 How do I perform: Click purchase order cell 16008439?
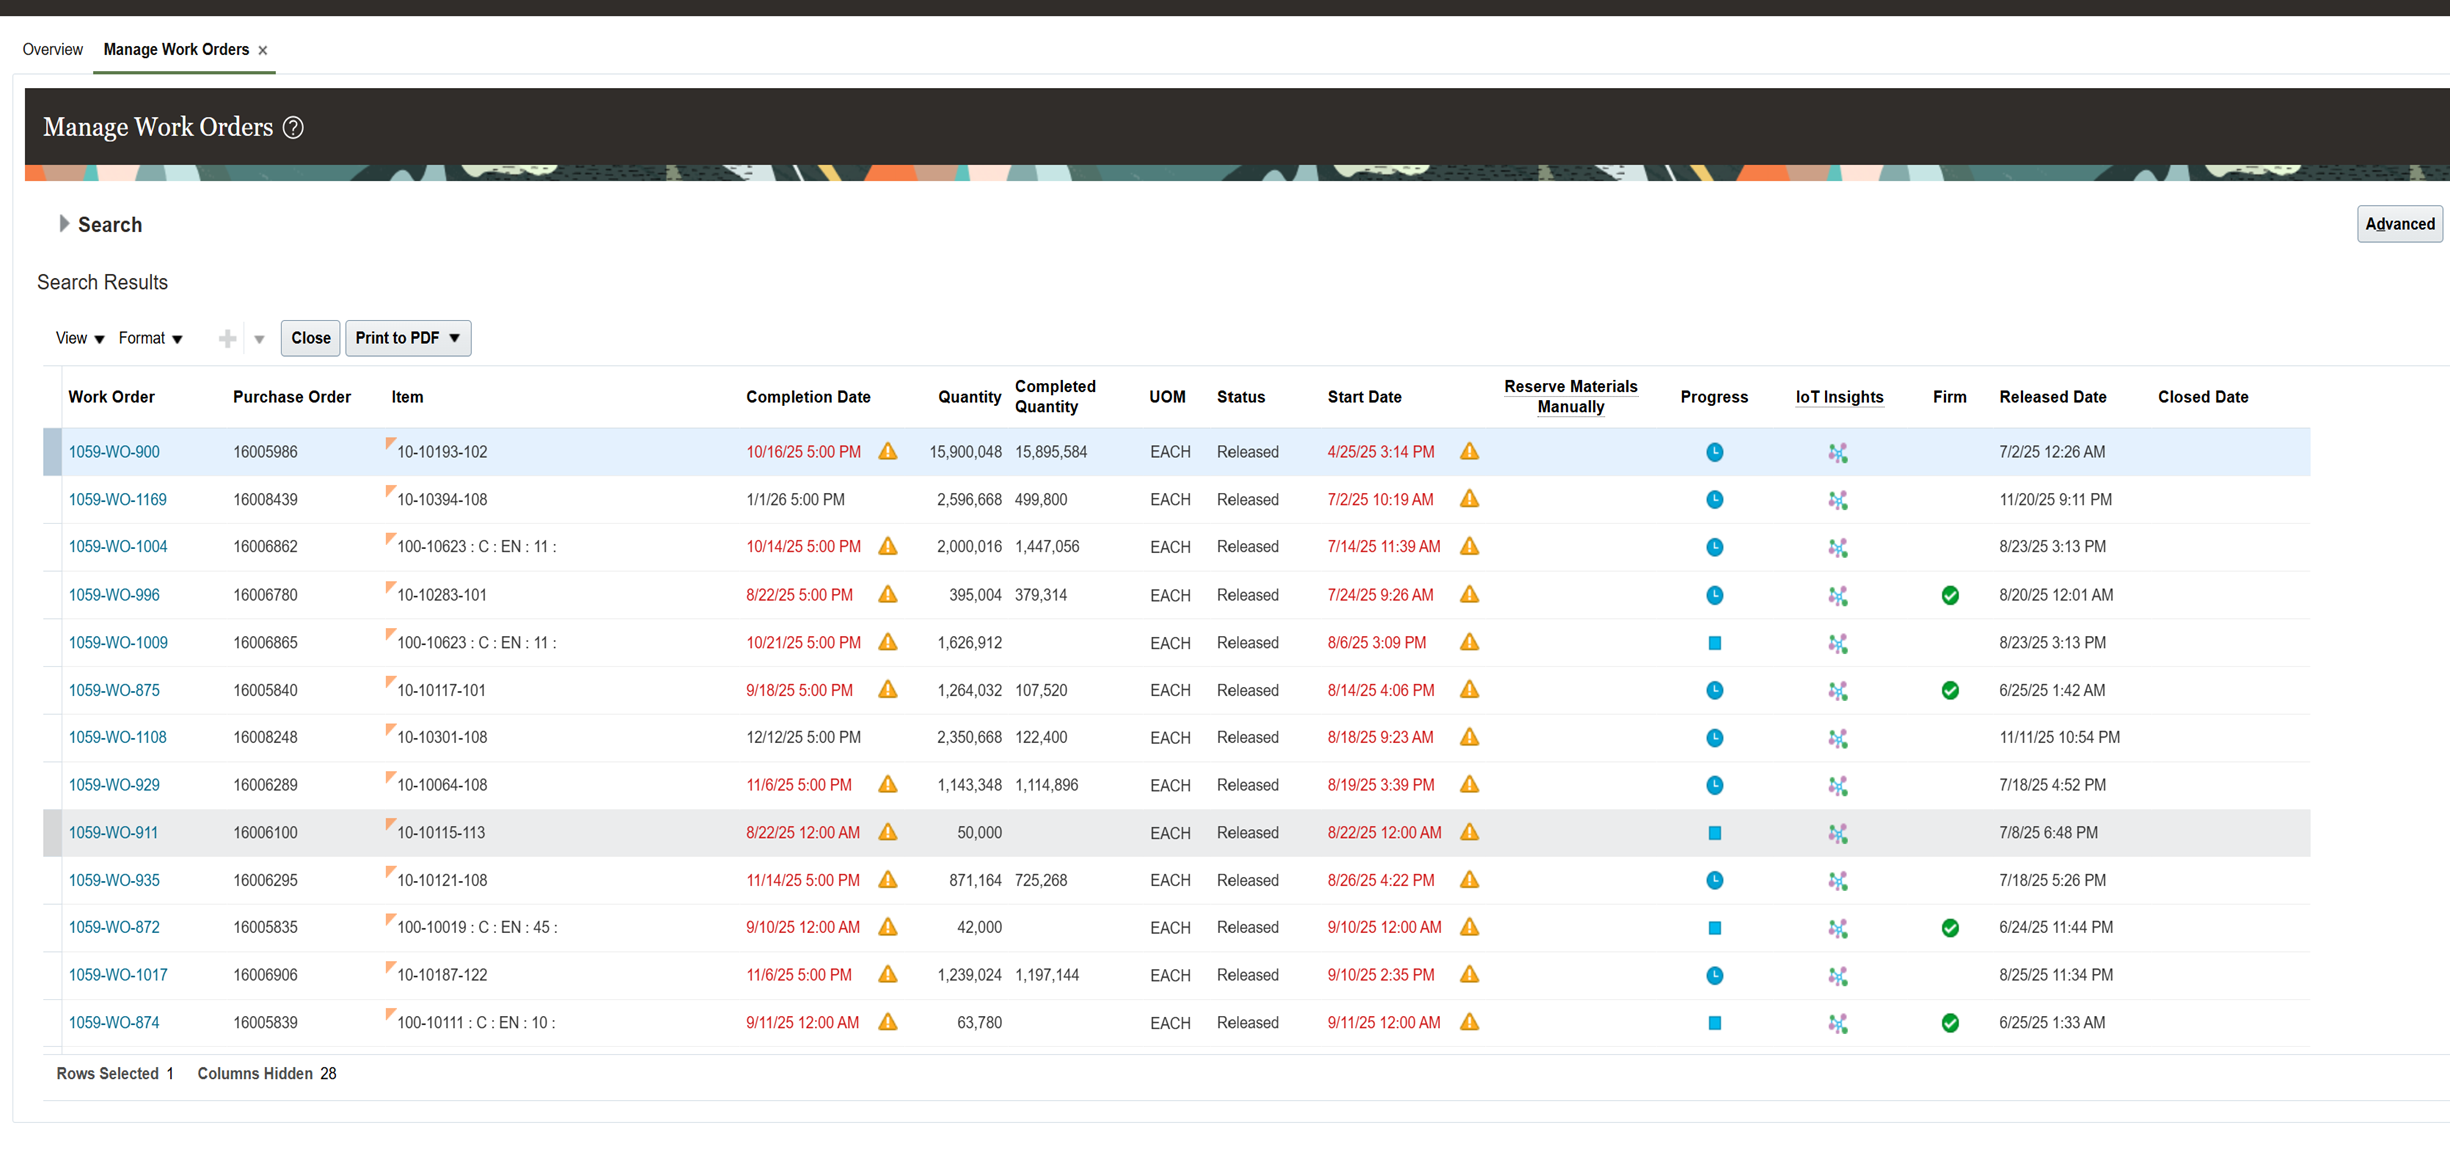tap(265, 499)
